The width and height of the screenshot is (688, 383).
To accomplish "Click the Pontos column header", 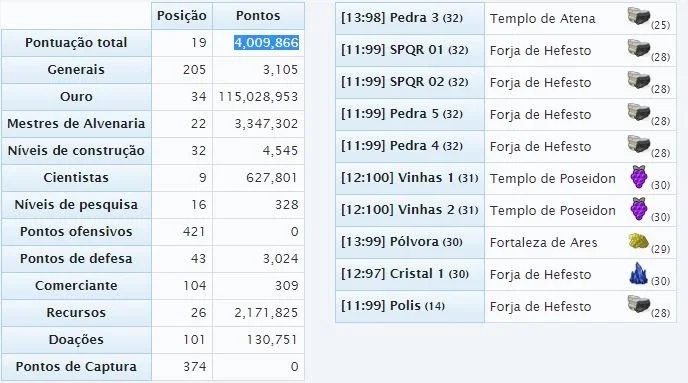I will [x=258, y=16].
